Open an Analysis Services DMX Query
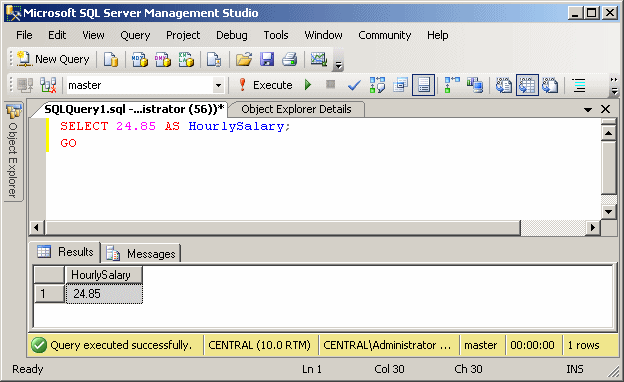The width and height of the screenshot is (624, 382). click(163, 59)
